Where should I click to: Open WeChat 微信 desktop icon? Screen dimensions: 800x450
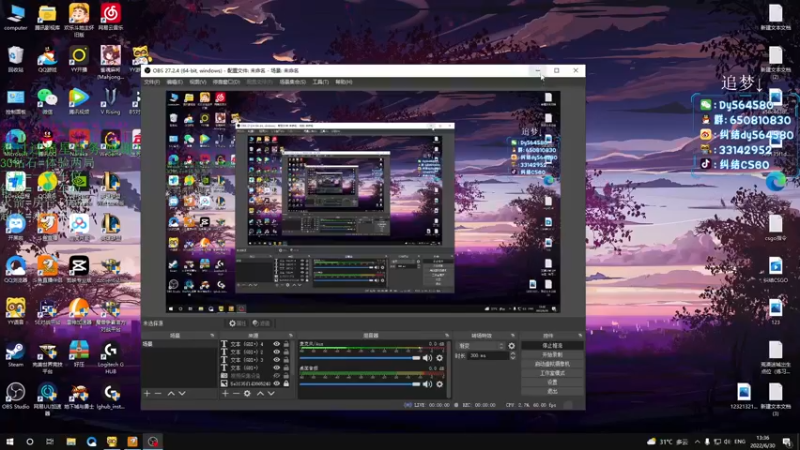point(47,101)
